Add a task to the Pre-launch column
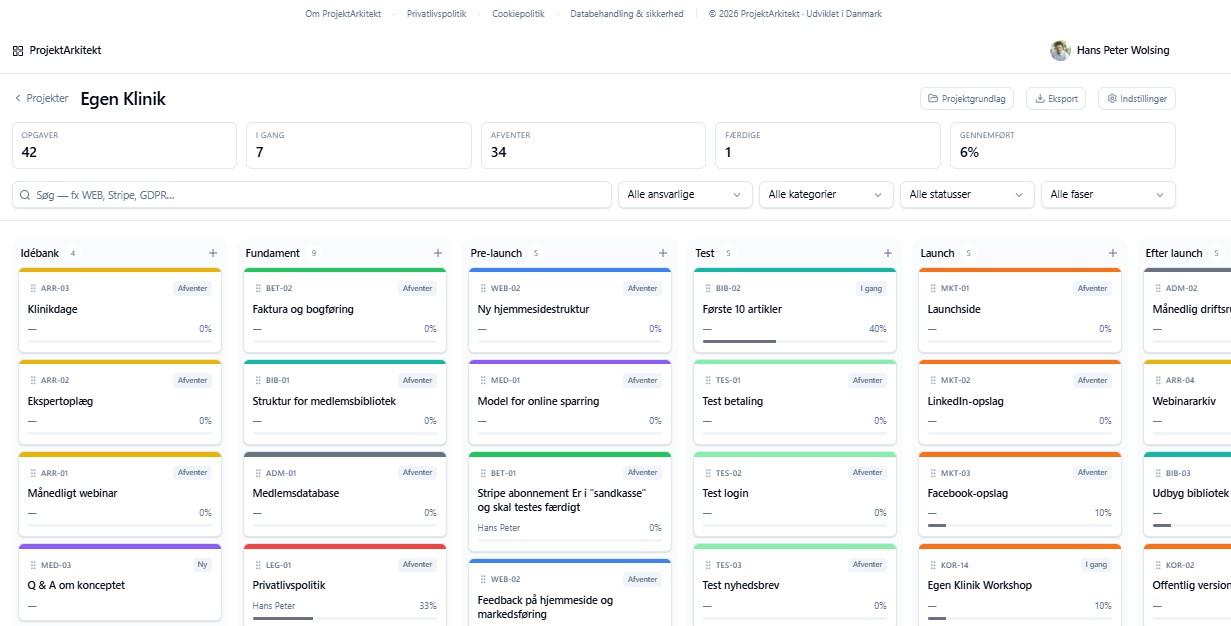This screenshot has height=626, width=1231. (663, 253)
